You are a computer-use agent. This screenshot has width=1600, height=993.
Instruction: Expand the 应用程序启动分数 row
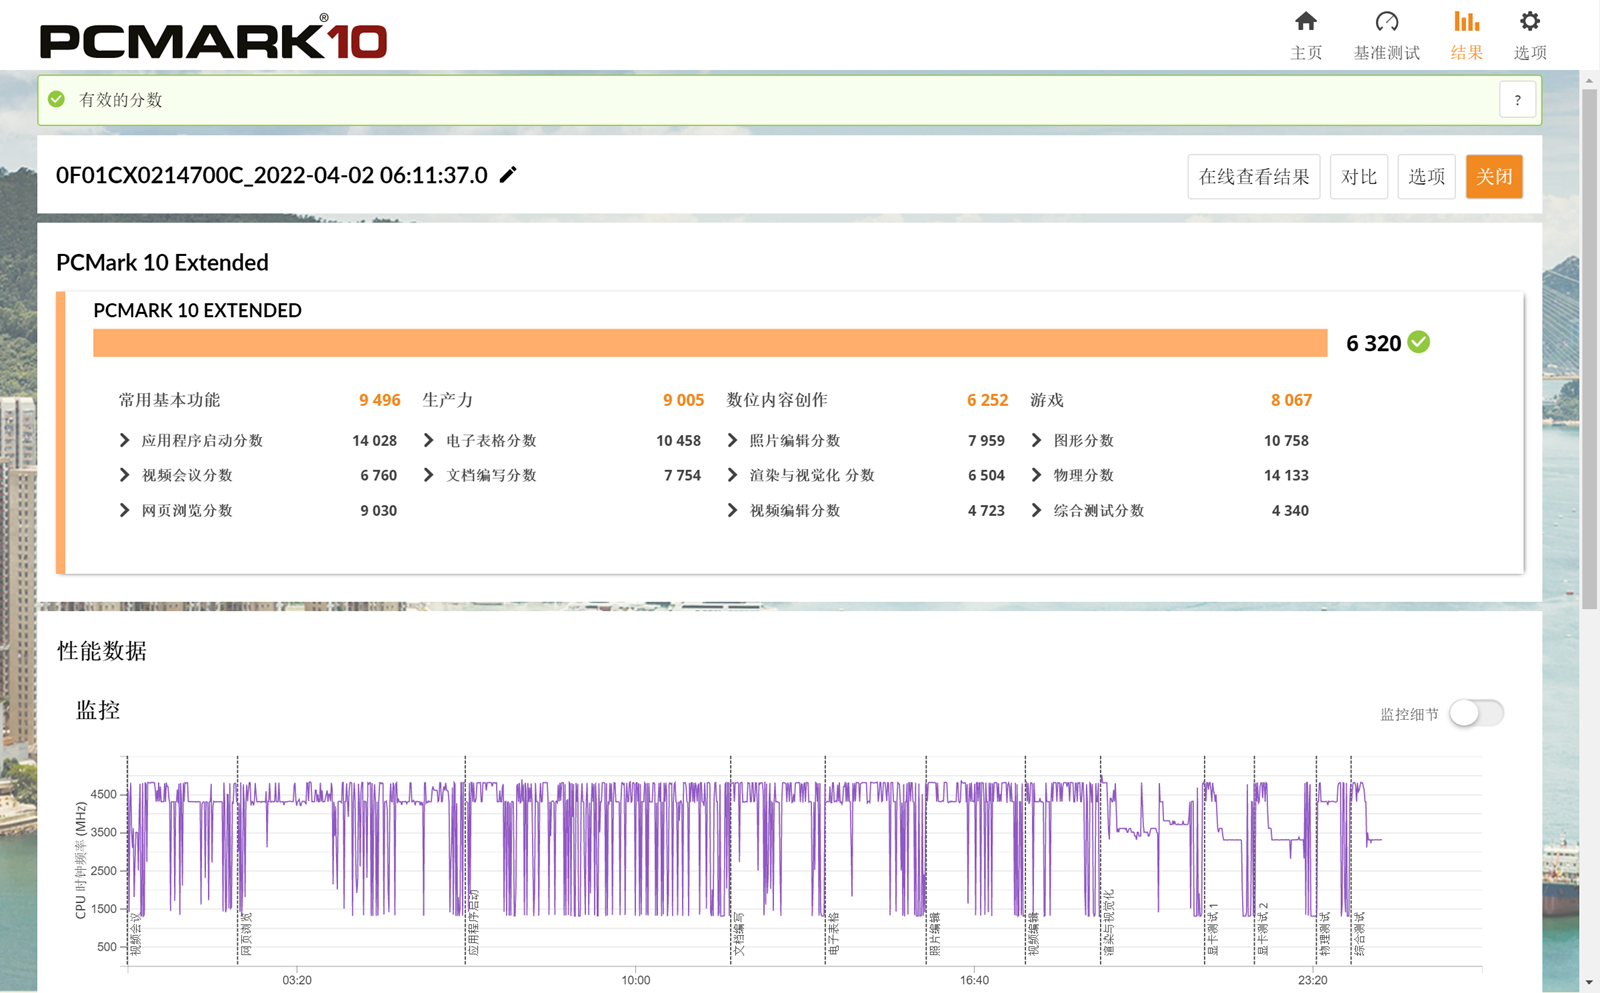point(124,440)
